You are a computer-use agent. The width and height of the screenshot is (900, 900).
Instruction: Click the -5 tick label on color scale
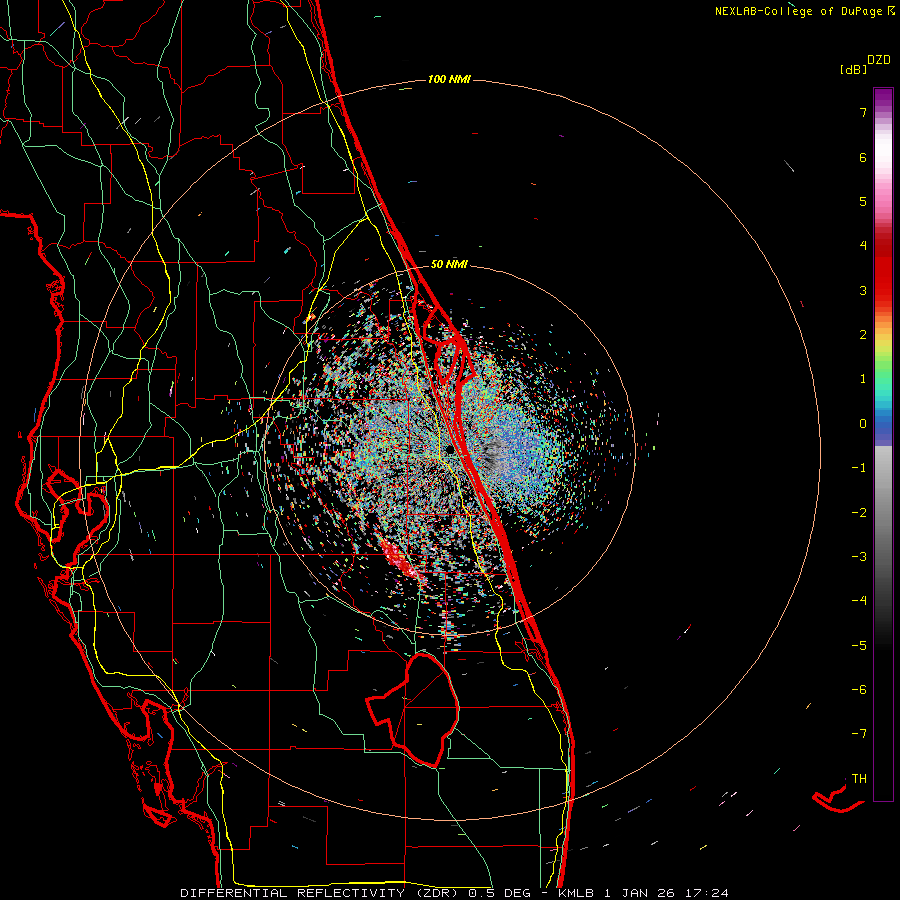[859, 646]
